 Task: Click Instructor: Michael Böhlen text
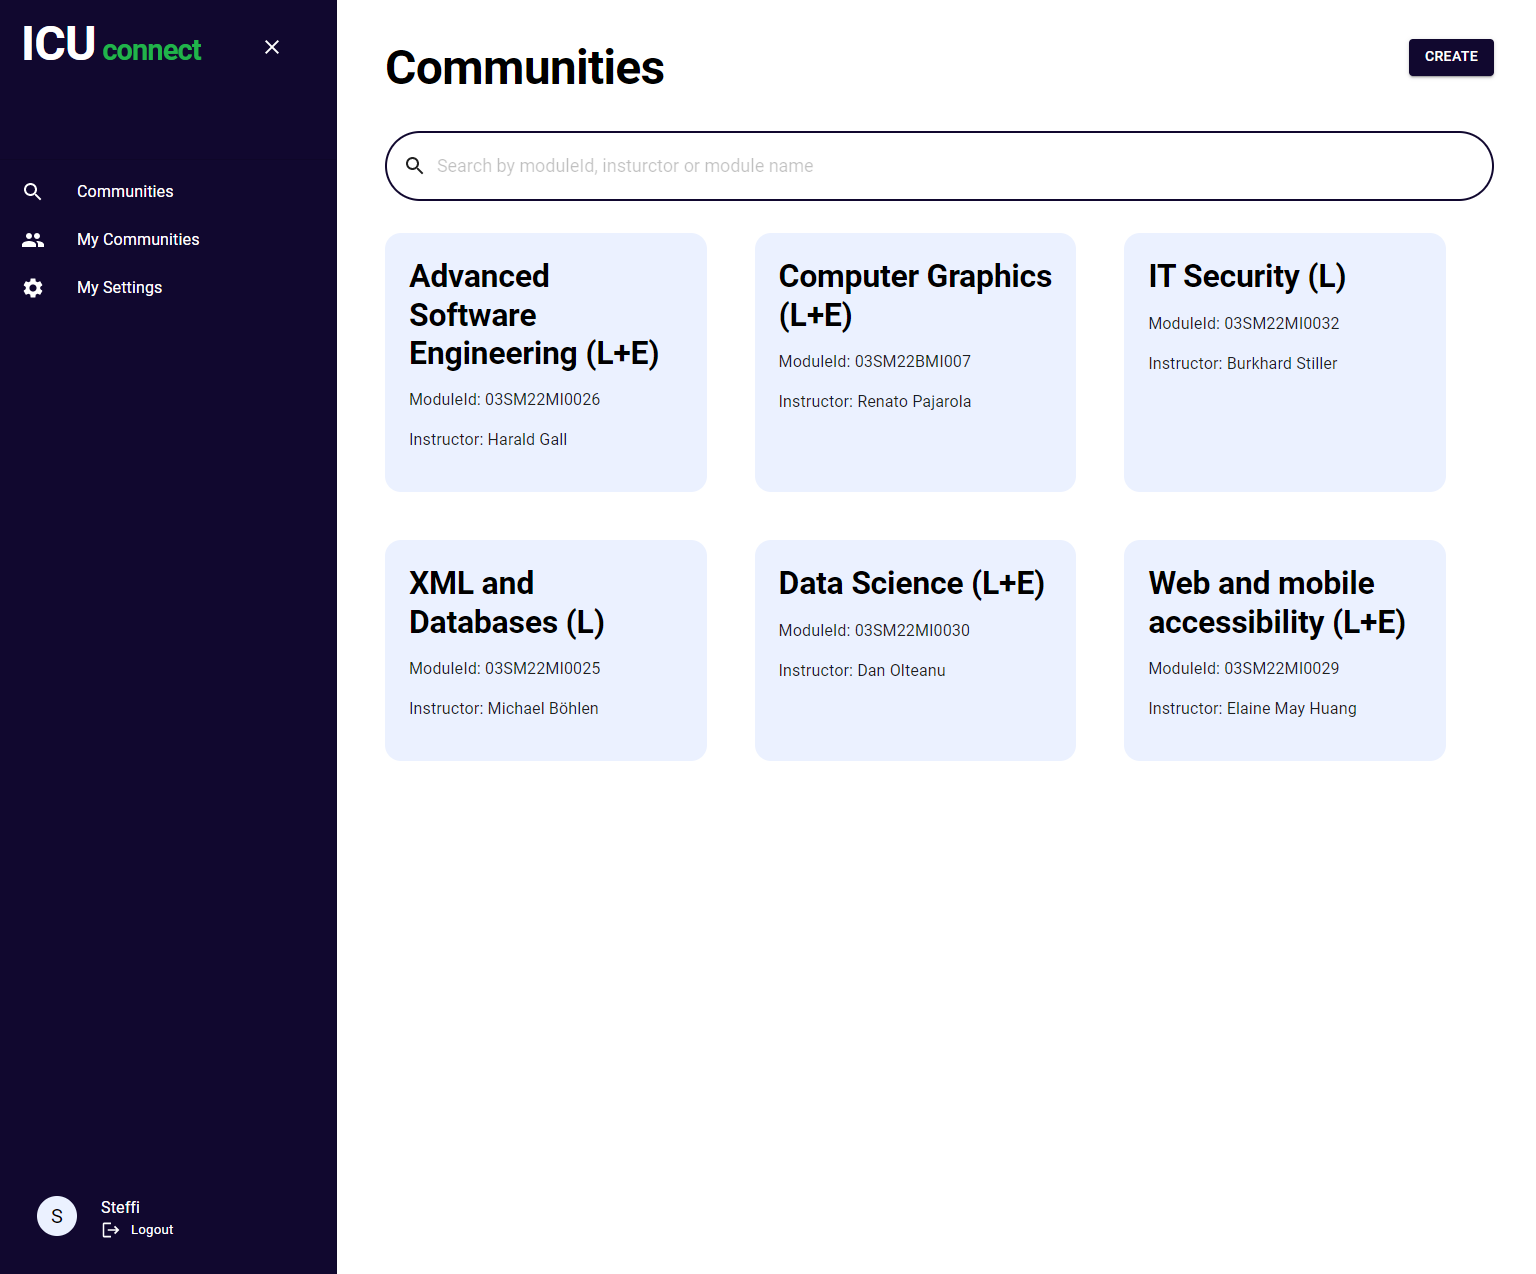point(504,708)
